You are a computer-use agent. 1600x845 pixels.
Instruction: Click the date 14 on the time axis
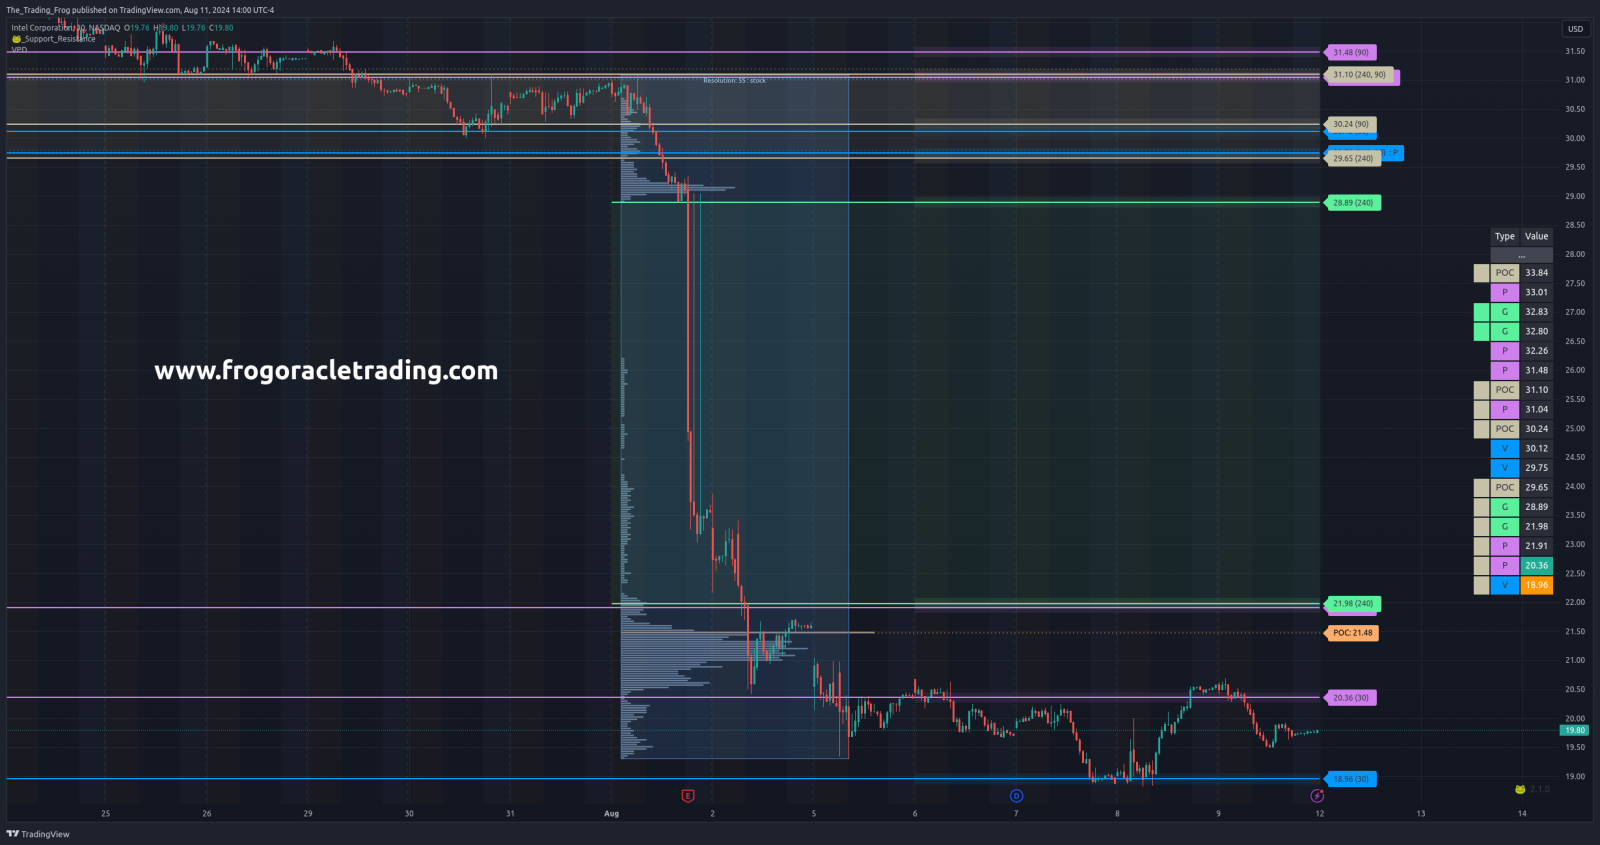1522,813
